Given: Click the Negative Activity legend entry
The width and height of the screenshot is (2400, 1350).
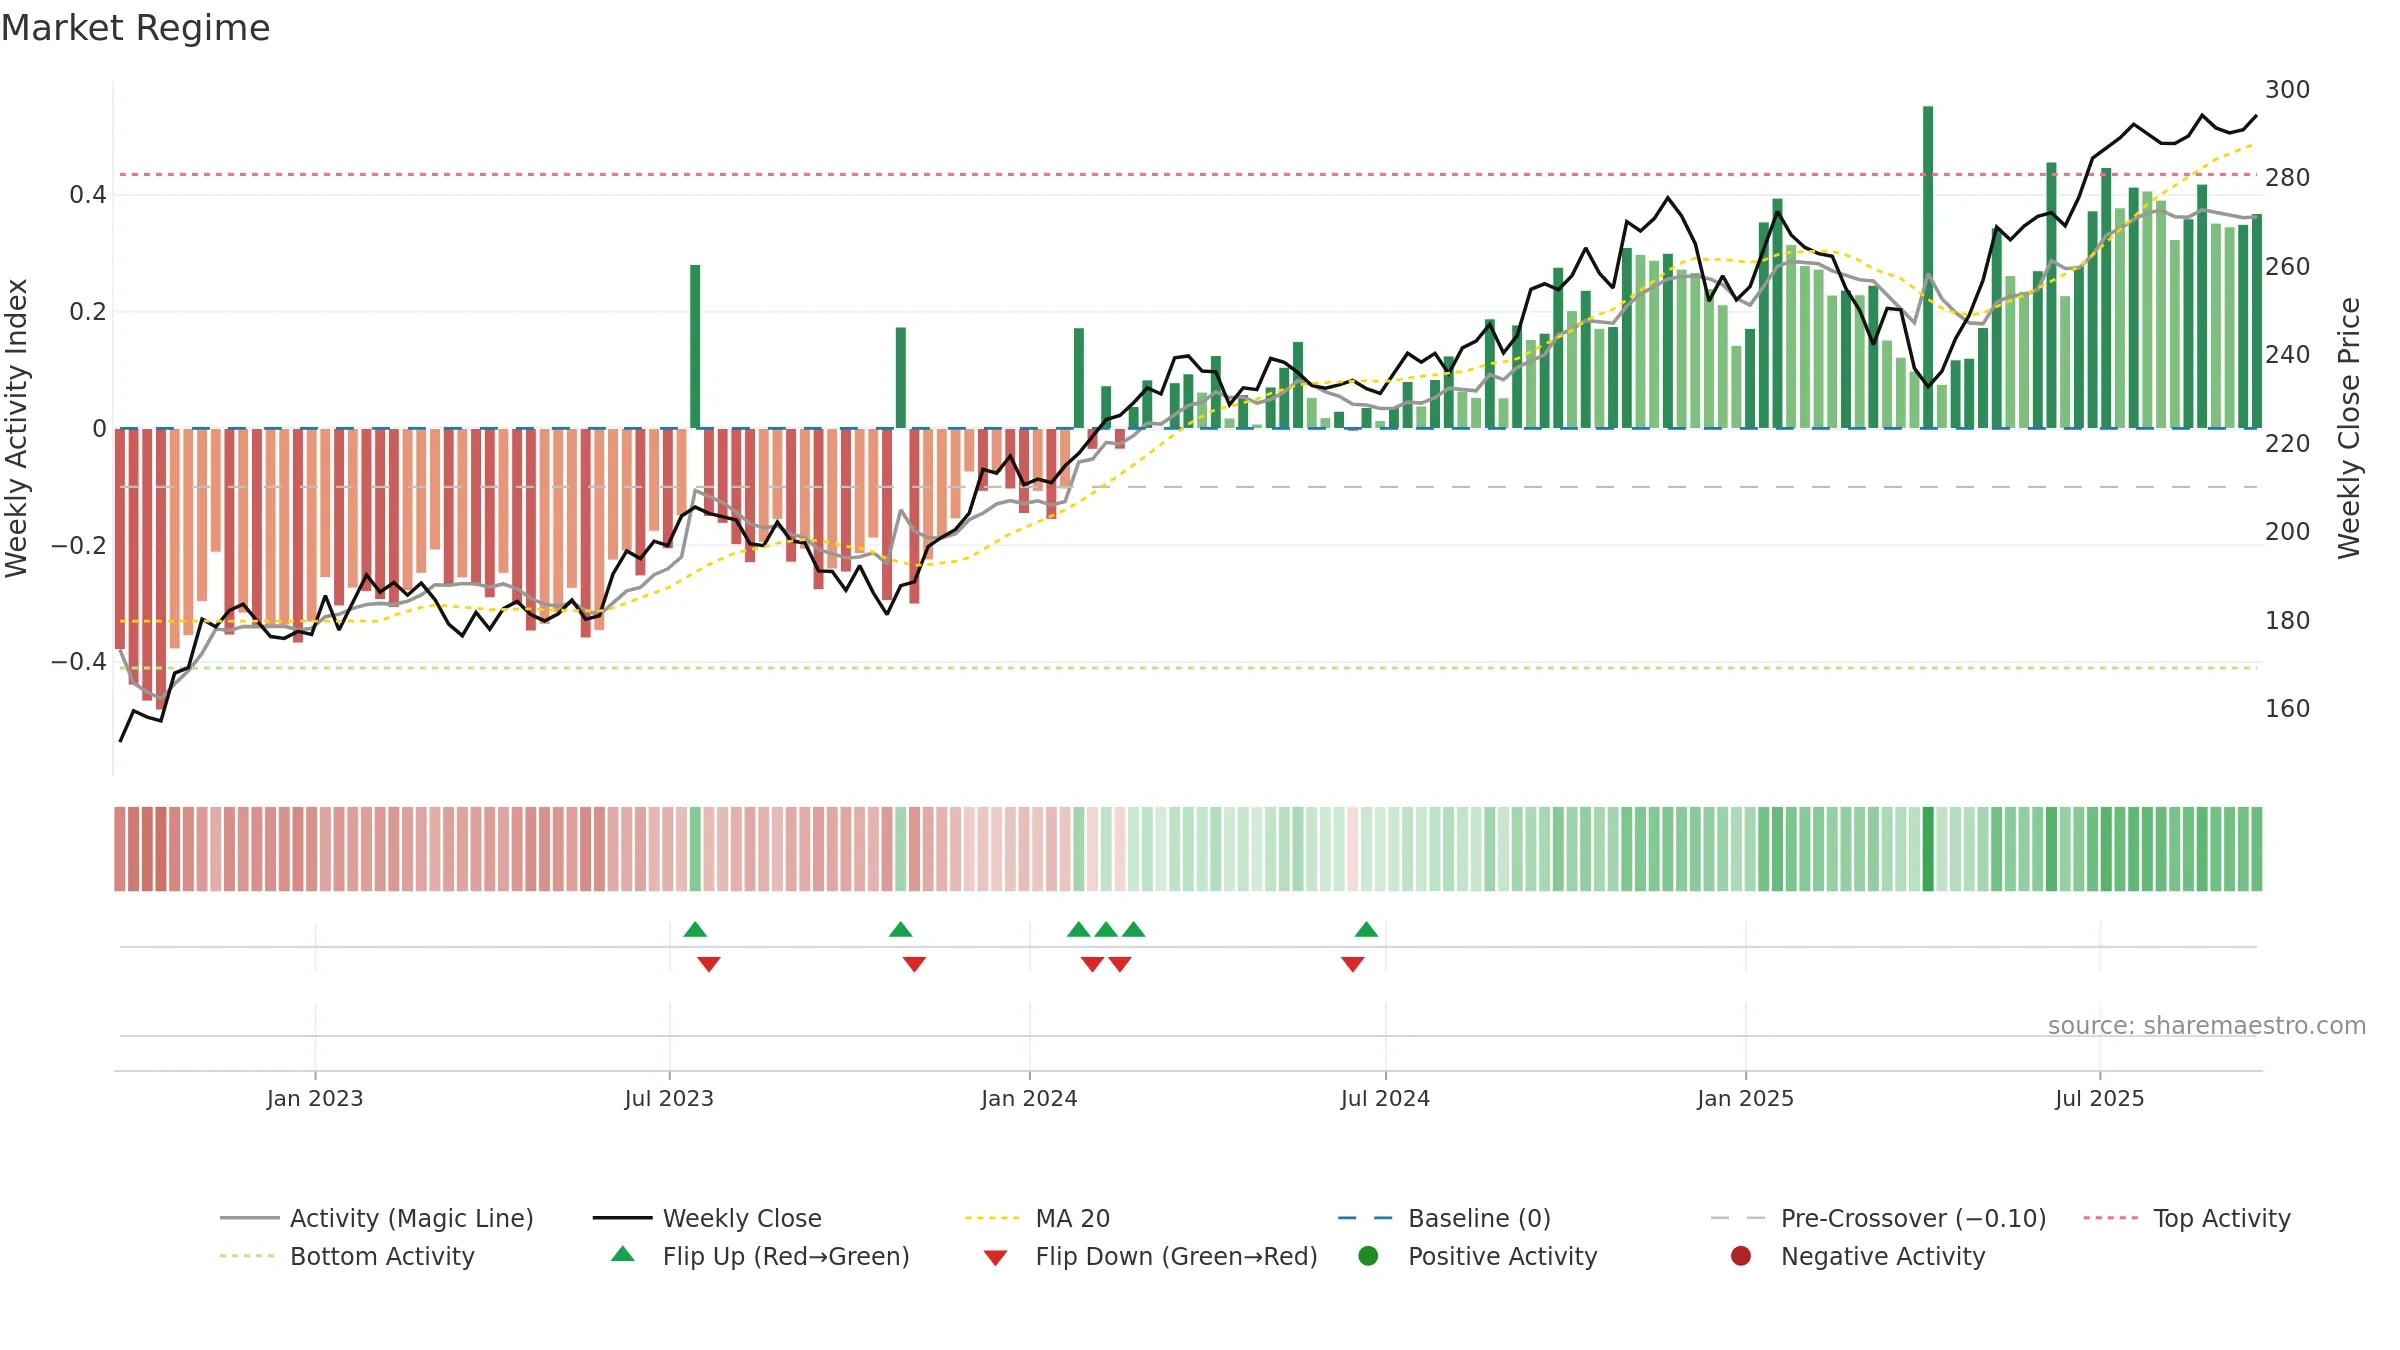Looking at the screenshot, I should pos(1858,1256).
